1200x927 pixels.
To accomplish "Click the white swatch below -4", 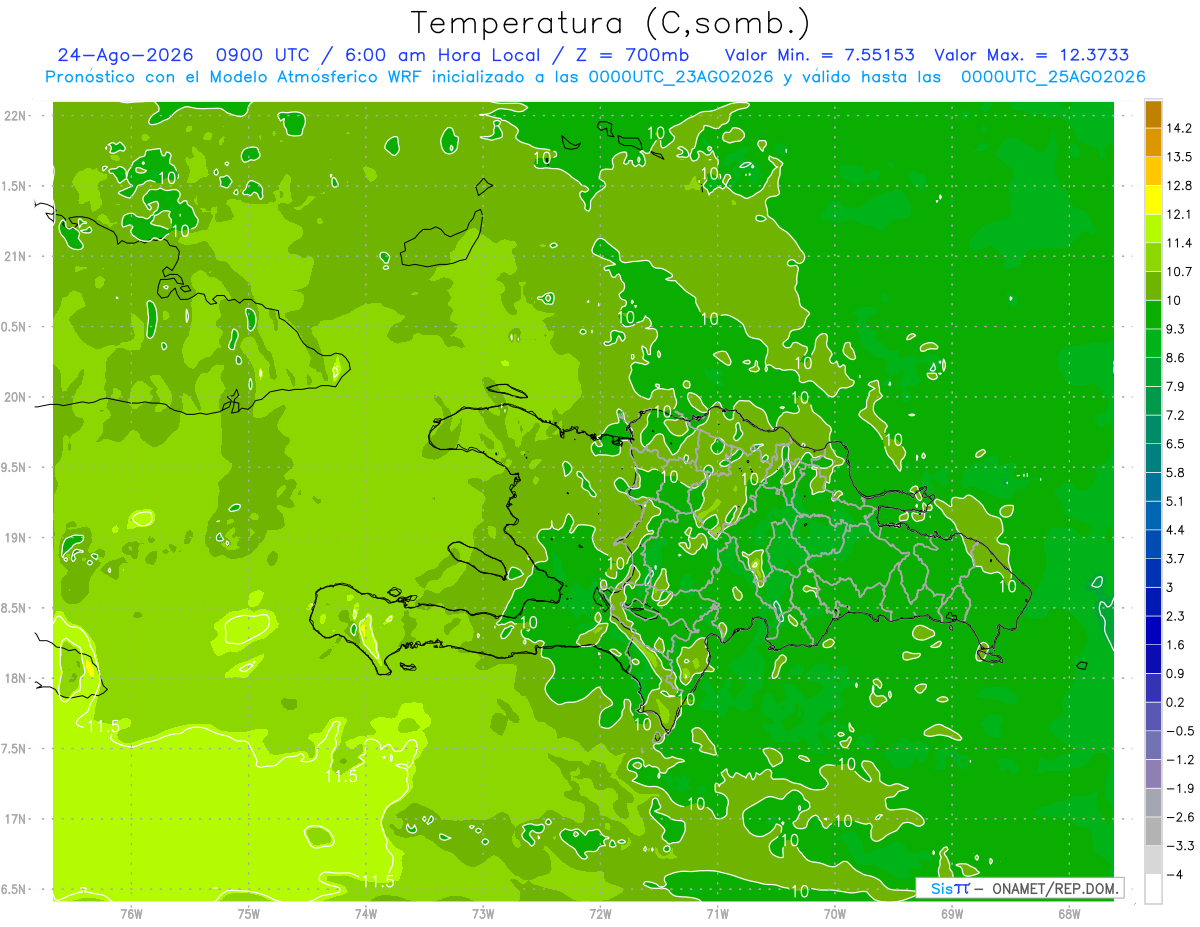I will pos(1153,889).
